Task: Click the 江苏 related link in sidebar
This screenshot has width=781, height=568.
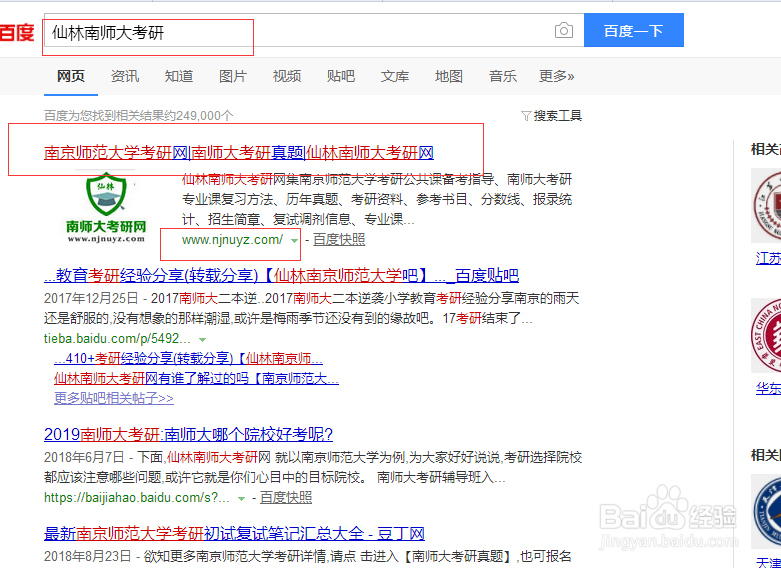Action: (x=768, y=259)
